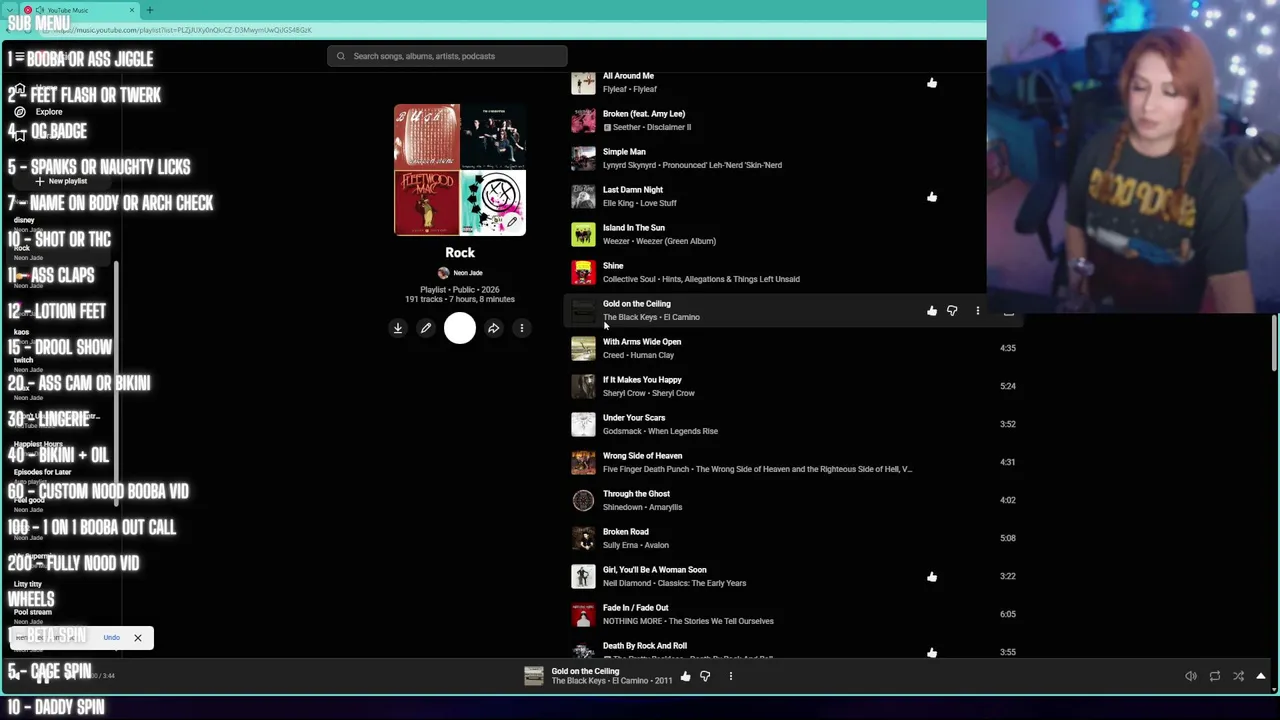The width and height of the screenshot is (1280, 720).
Task: Open the now-playing album thumbnail in player bar
Action: (x=534, y=677)
